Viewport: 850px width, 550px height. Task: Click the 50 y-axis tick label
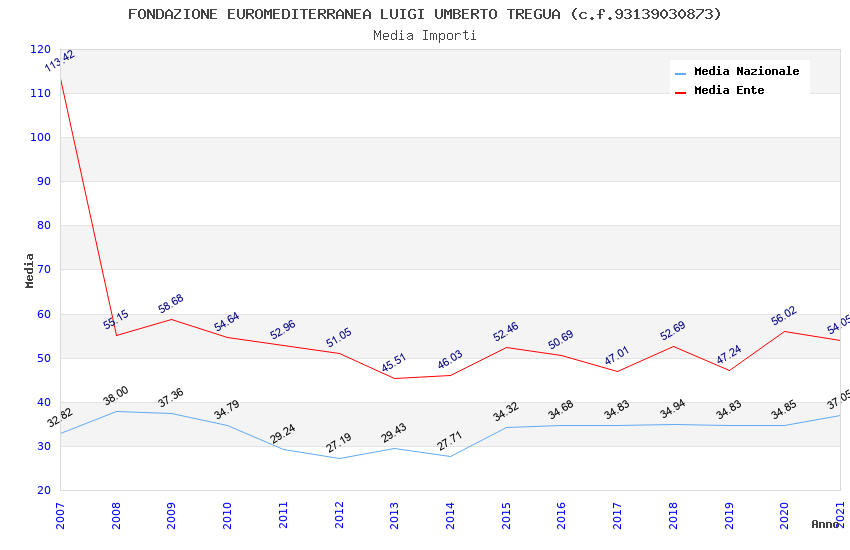pos(44,358)
